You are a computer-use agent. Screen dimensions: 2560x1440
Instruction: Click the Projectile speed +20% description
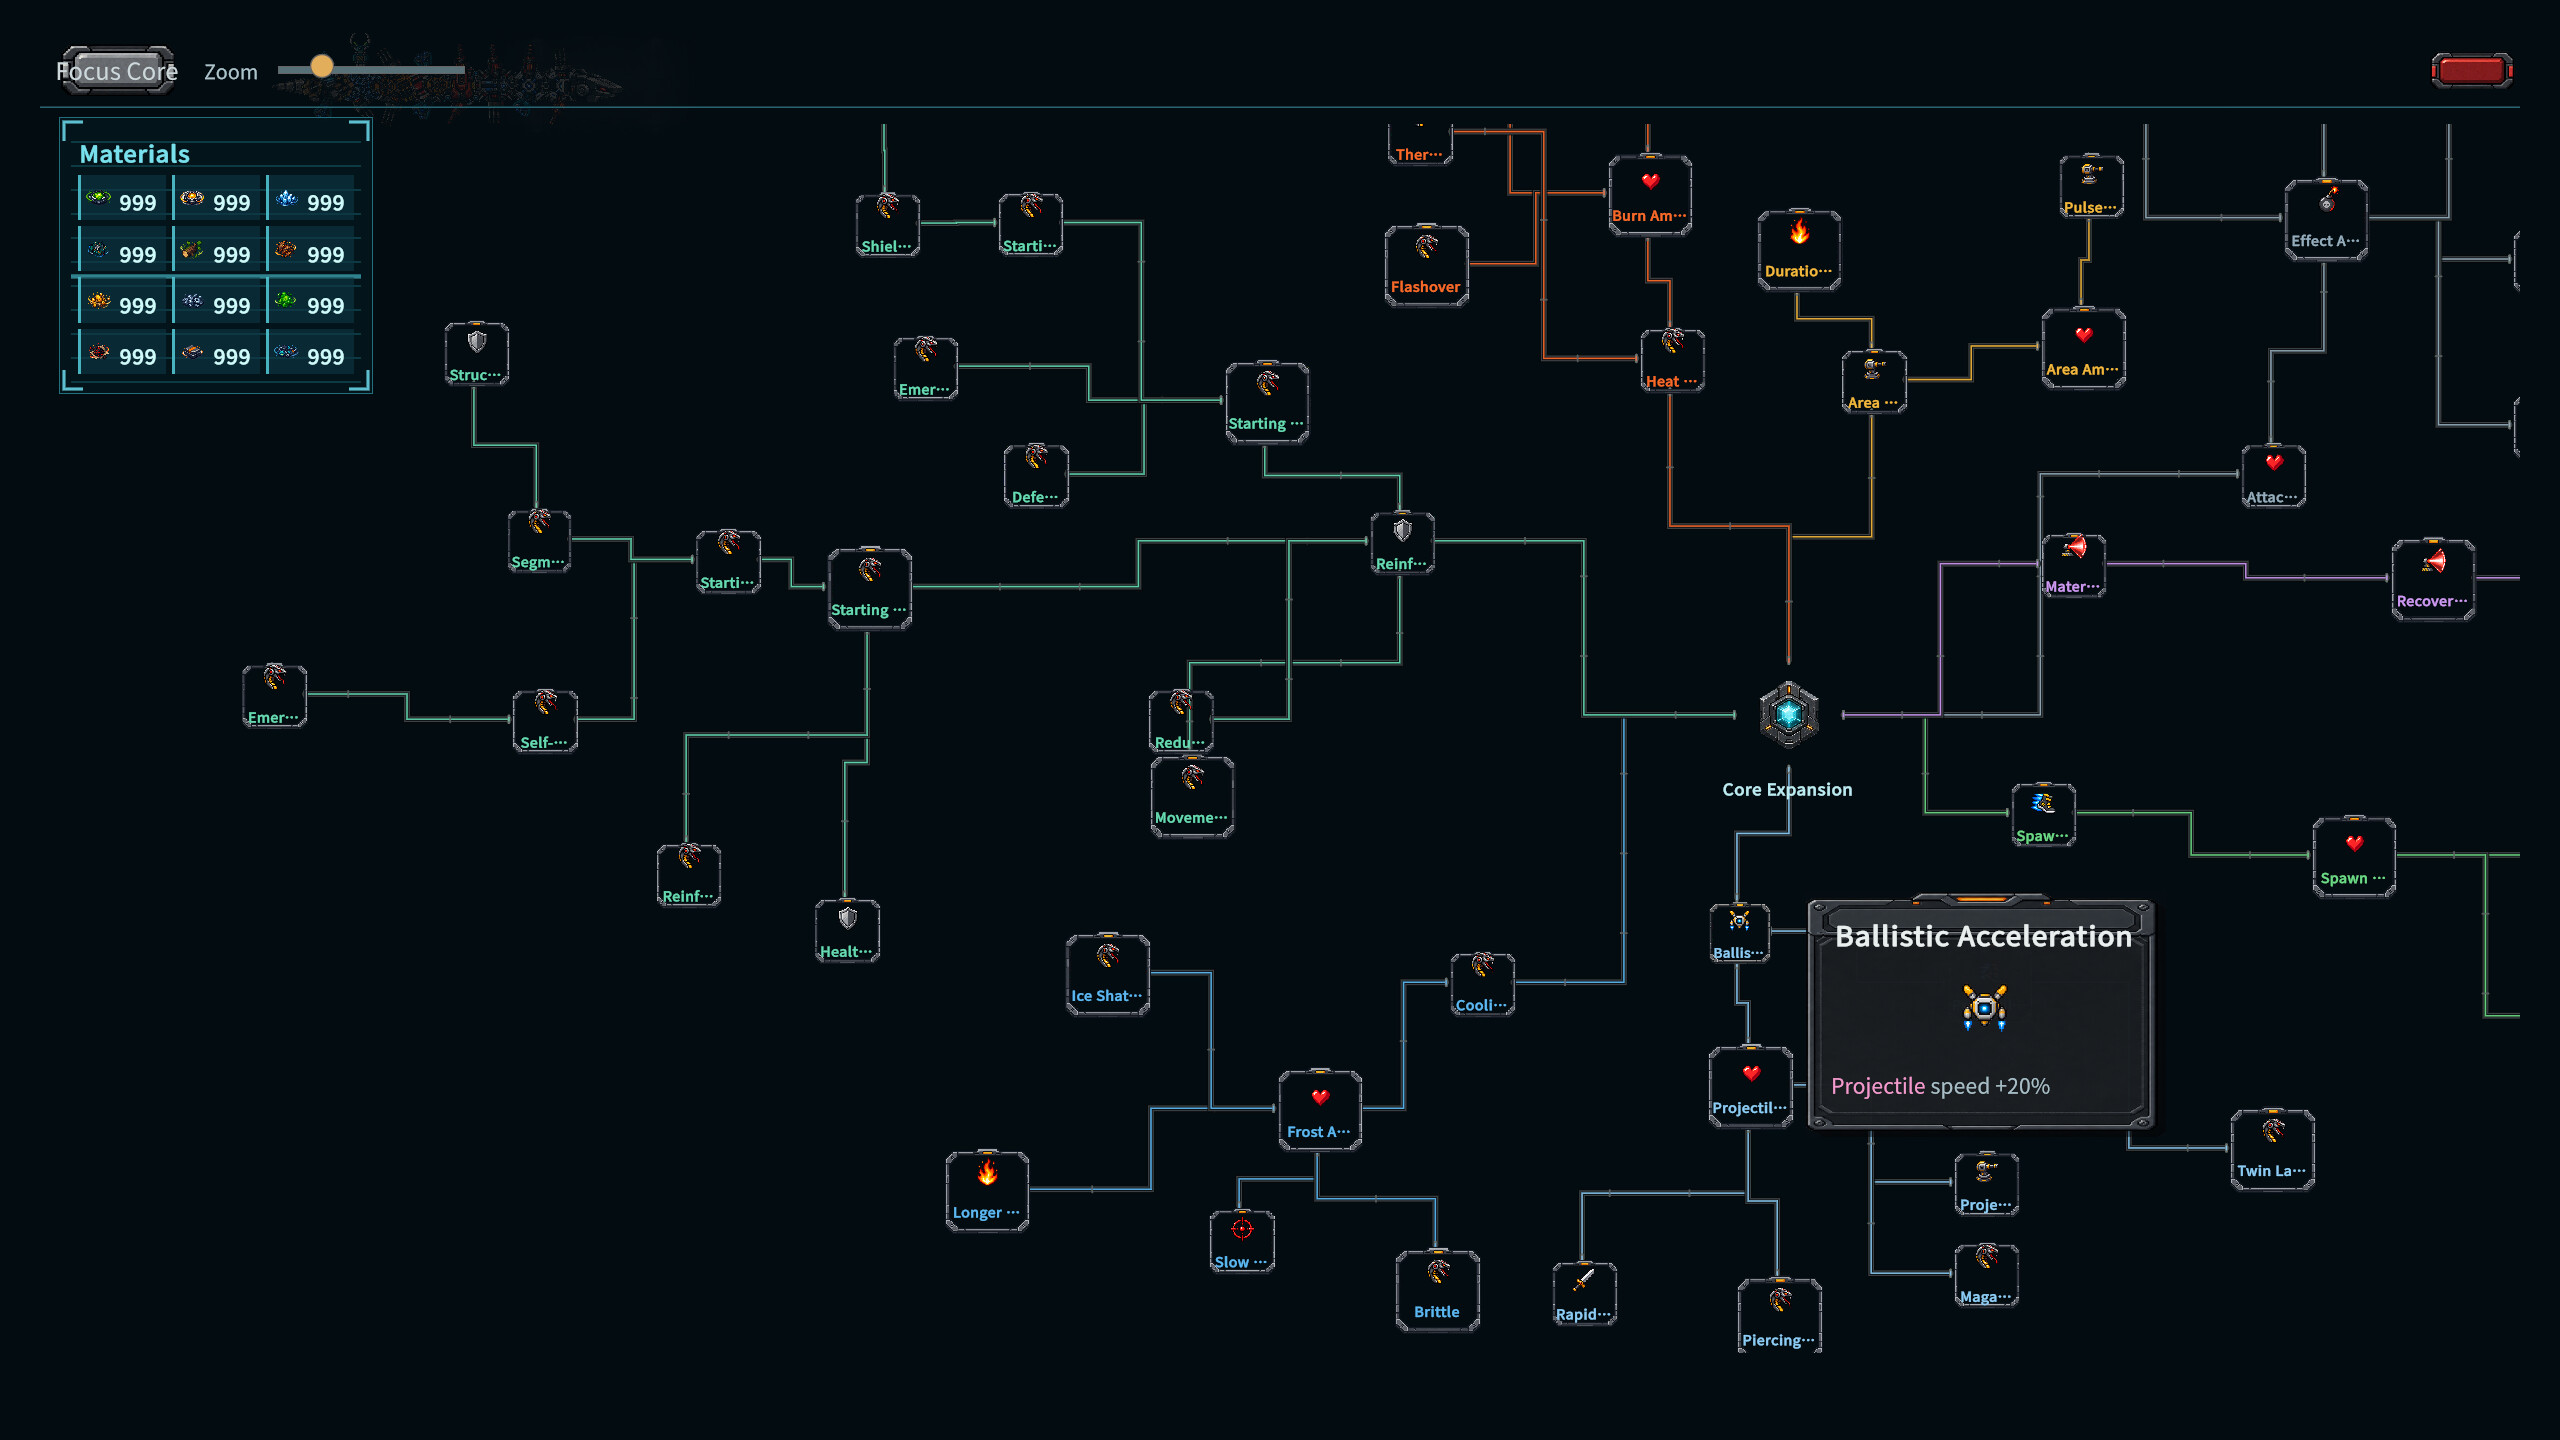tap(1940, 1086)
